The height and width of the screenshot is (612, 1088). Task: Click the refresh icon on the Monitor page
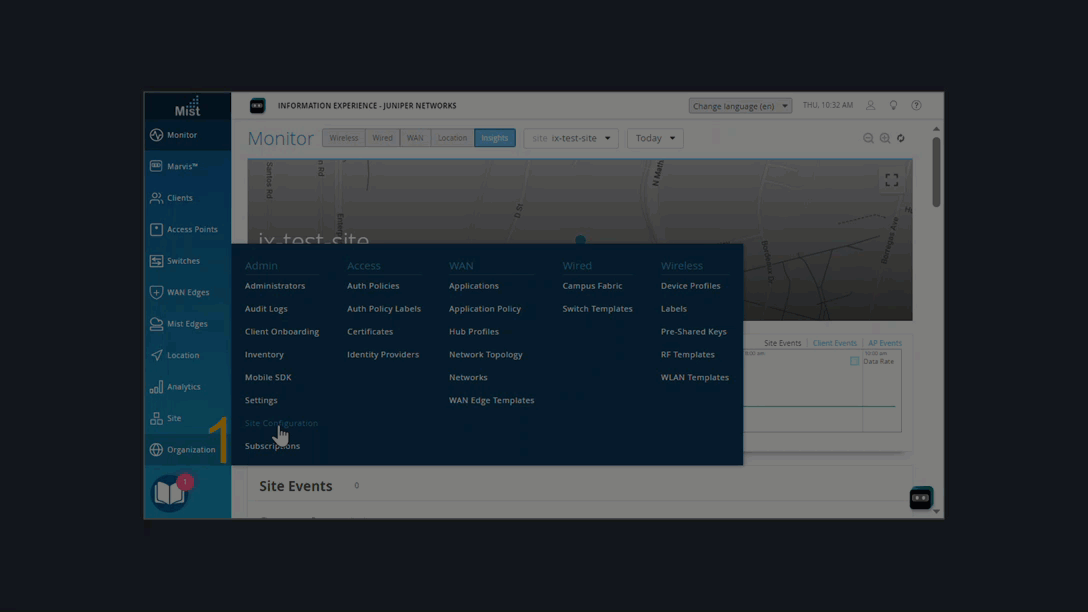pos(901,138)
